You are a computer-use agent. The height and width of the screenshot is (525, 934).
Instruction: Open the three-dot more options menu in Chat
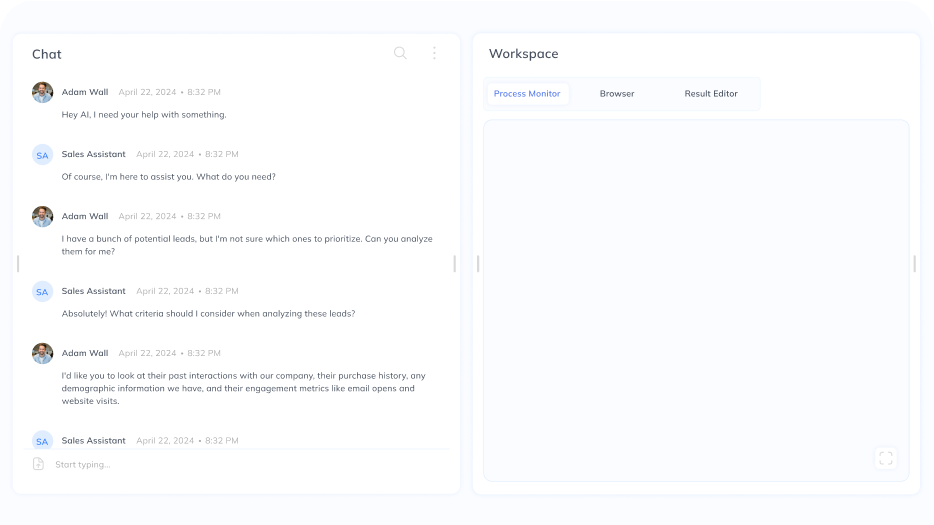click(434, 53)
